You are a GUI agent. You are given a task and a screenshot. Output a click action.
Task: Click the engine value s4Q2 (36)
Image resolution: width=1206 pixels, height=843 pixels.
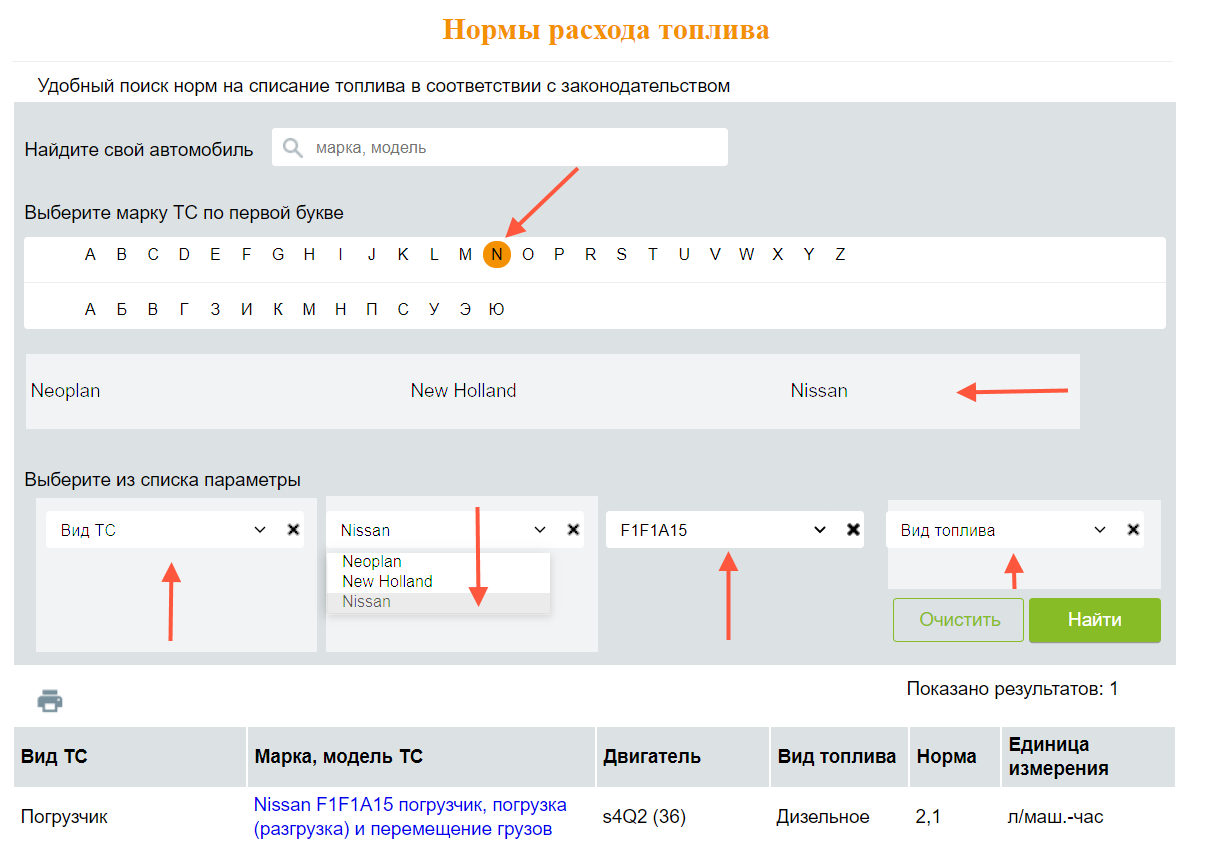click(x=644, y=817)
